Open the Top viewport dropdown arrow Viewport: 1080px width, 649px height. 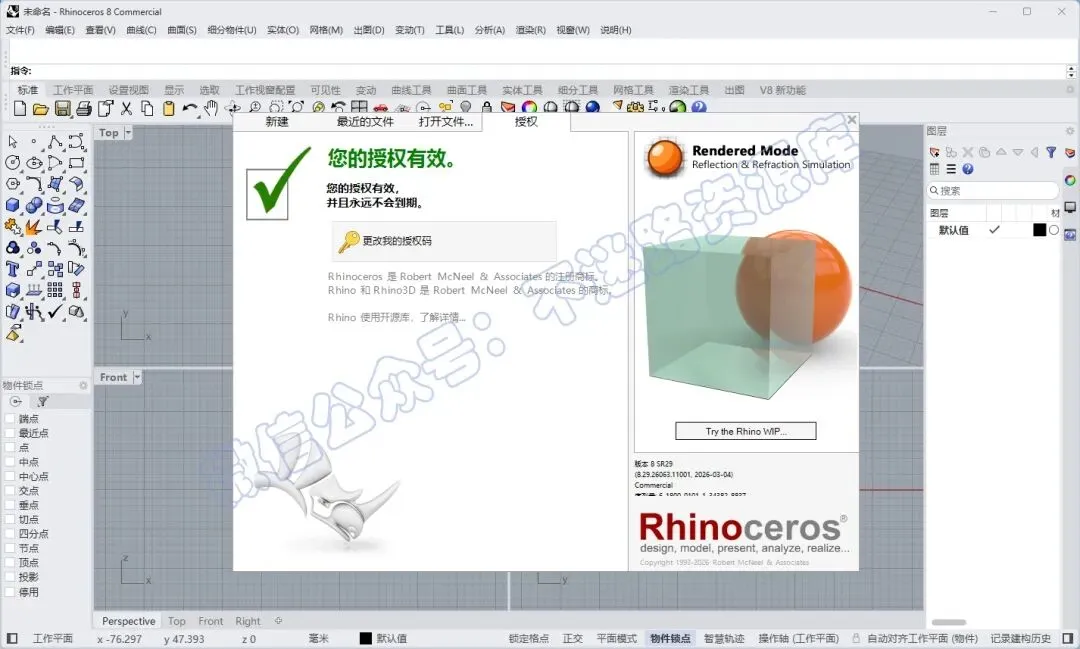128,132
